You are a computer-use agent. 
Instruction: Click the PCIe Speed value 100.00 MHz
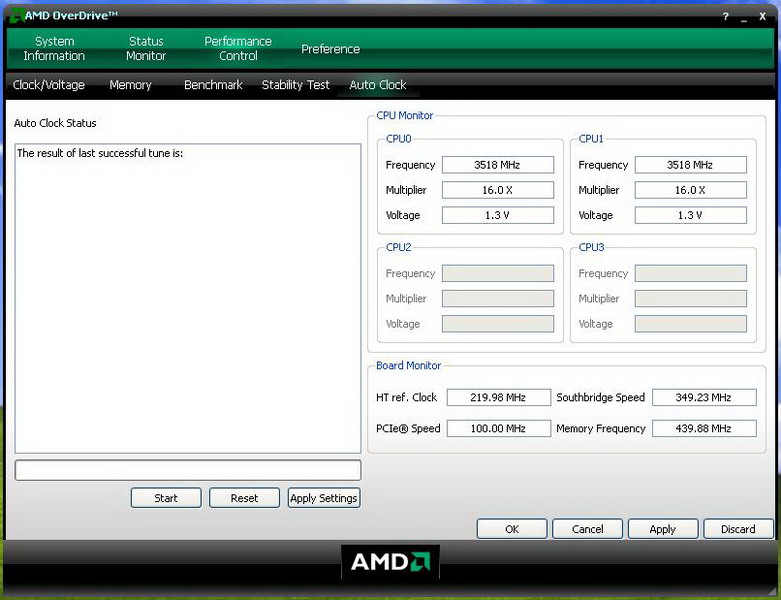pyautogui.click(x=499, y=428)
